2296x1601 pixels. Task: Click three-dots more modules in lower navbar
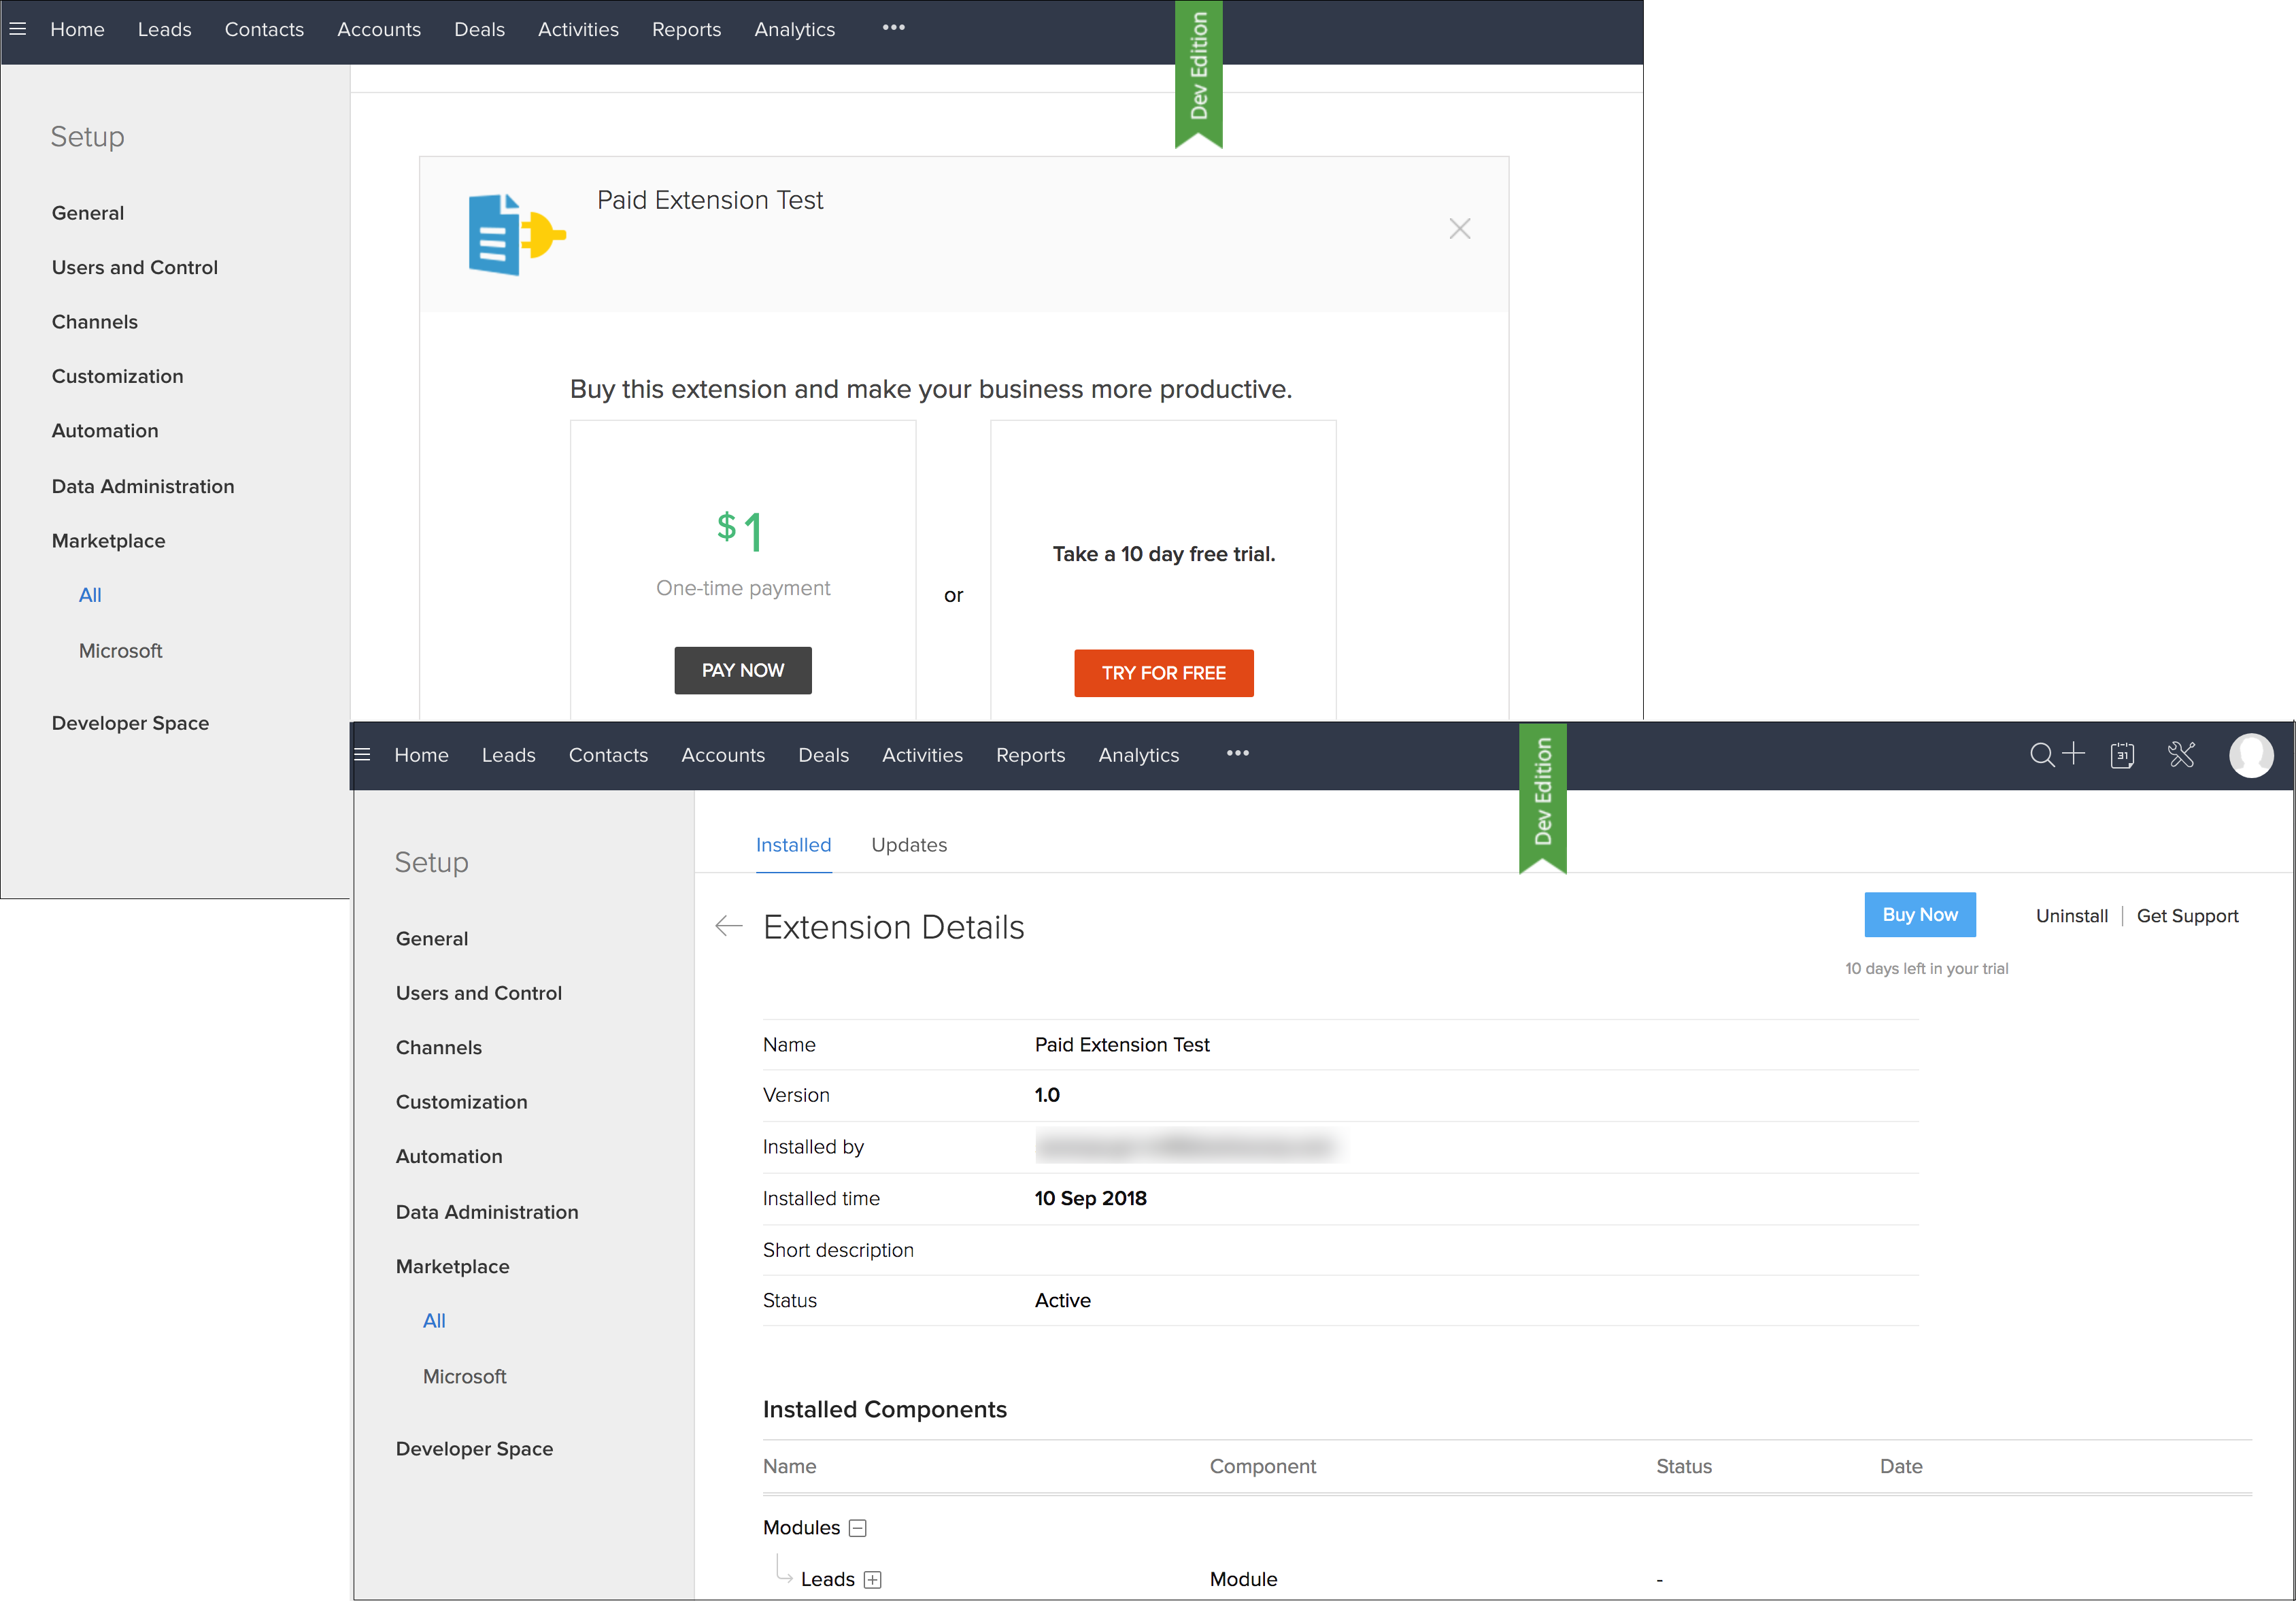[1237, 753]
